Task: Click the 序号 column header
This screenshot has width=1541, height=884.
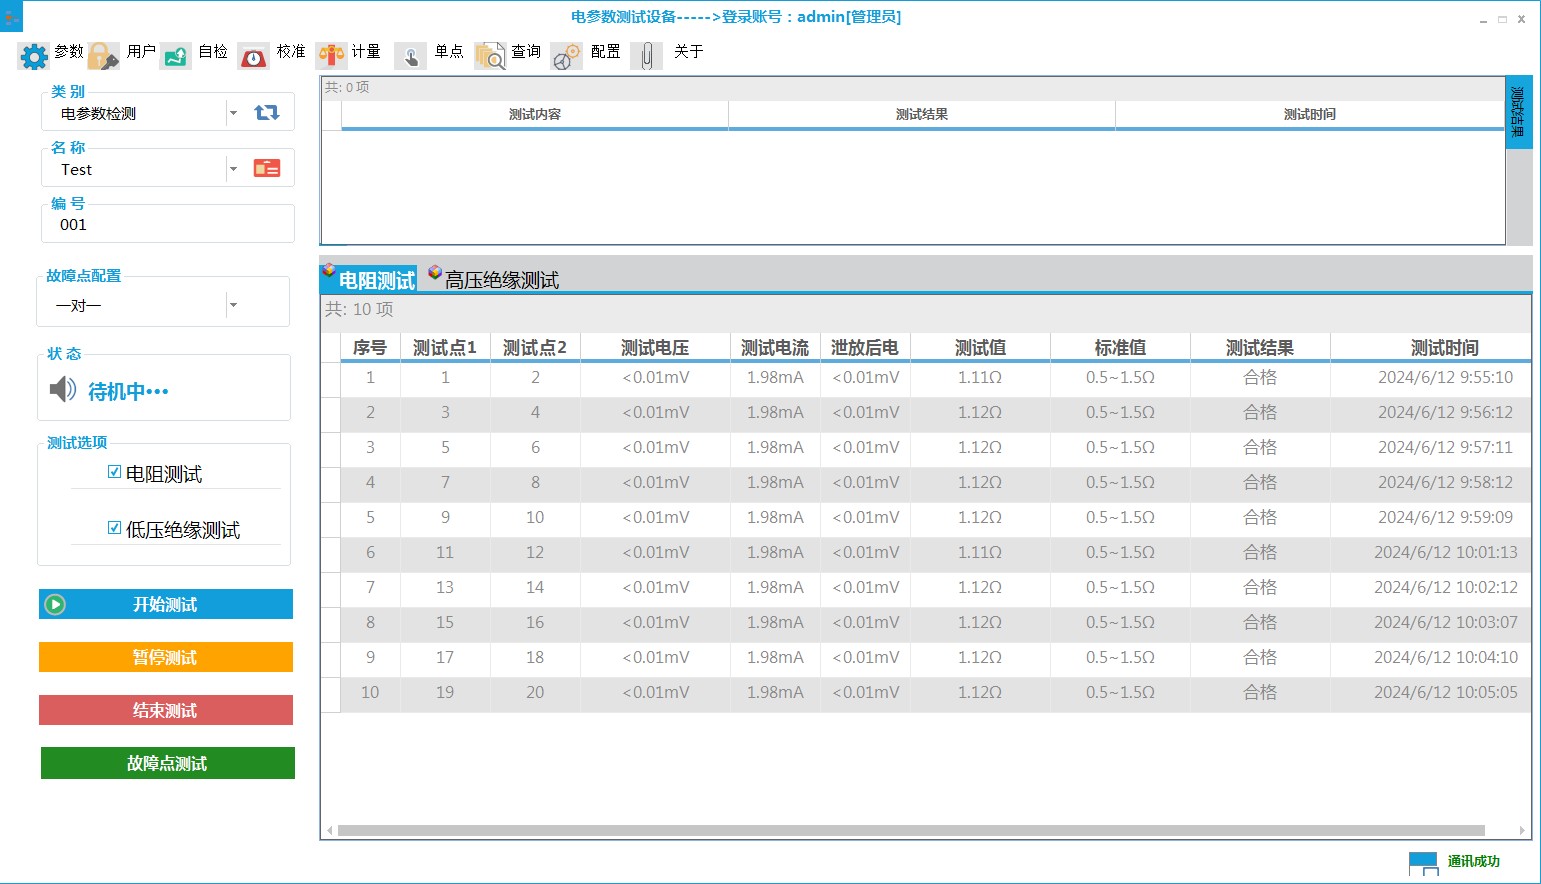Action: (370, 347)
